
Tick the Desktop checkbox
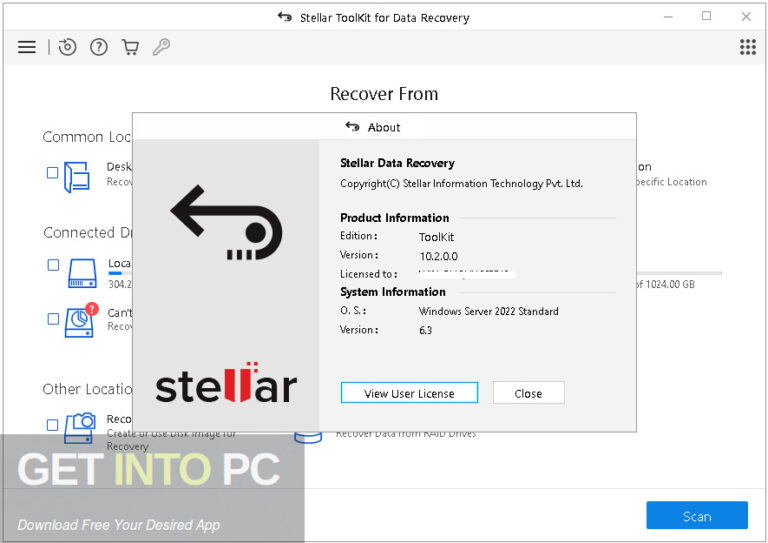click(52, 173)
